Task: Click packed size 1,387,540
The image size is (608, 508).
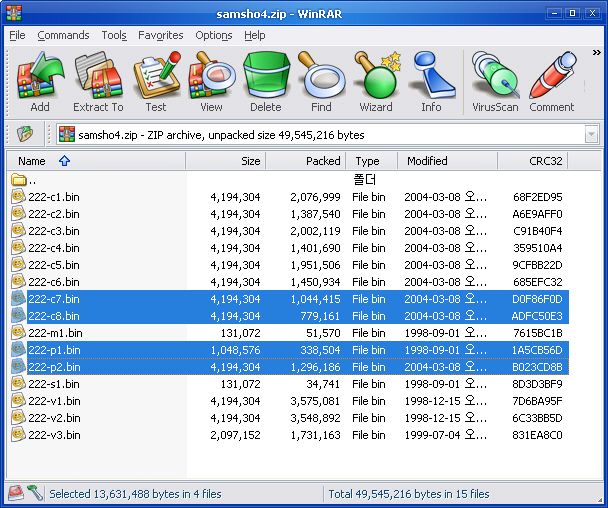Action: [x=315, y=214]
